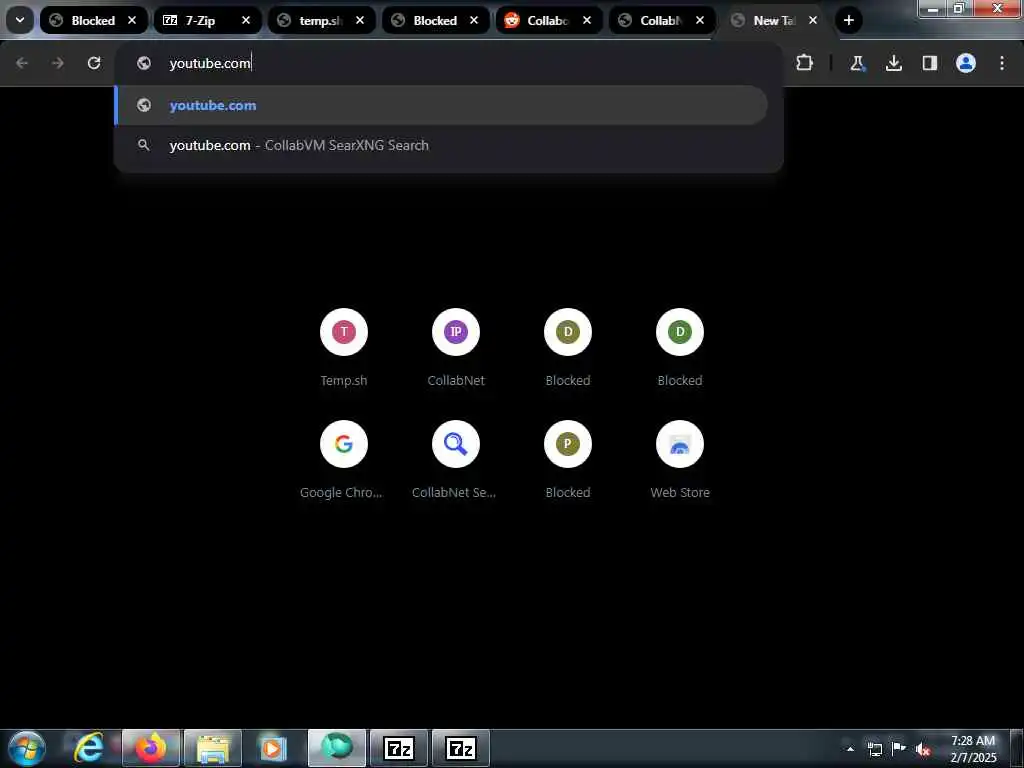
Task: Select youtube.com CollabVM SearXNG Search suggestion
Action: coord(441,145)
